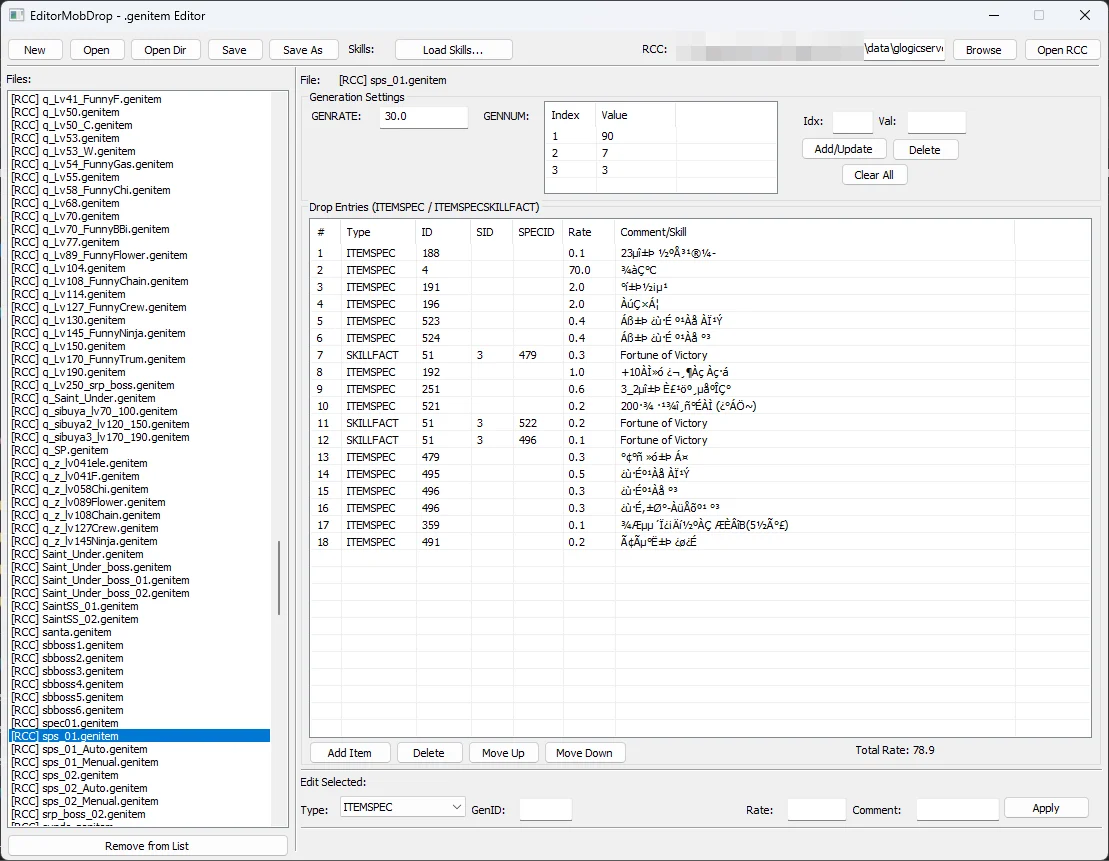Click the Save As button
The image size is (1109, 861).
point(303,50)
